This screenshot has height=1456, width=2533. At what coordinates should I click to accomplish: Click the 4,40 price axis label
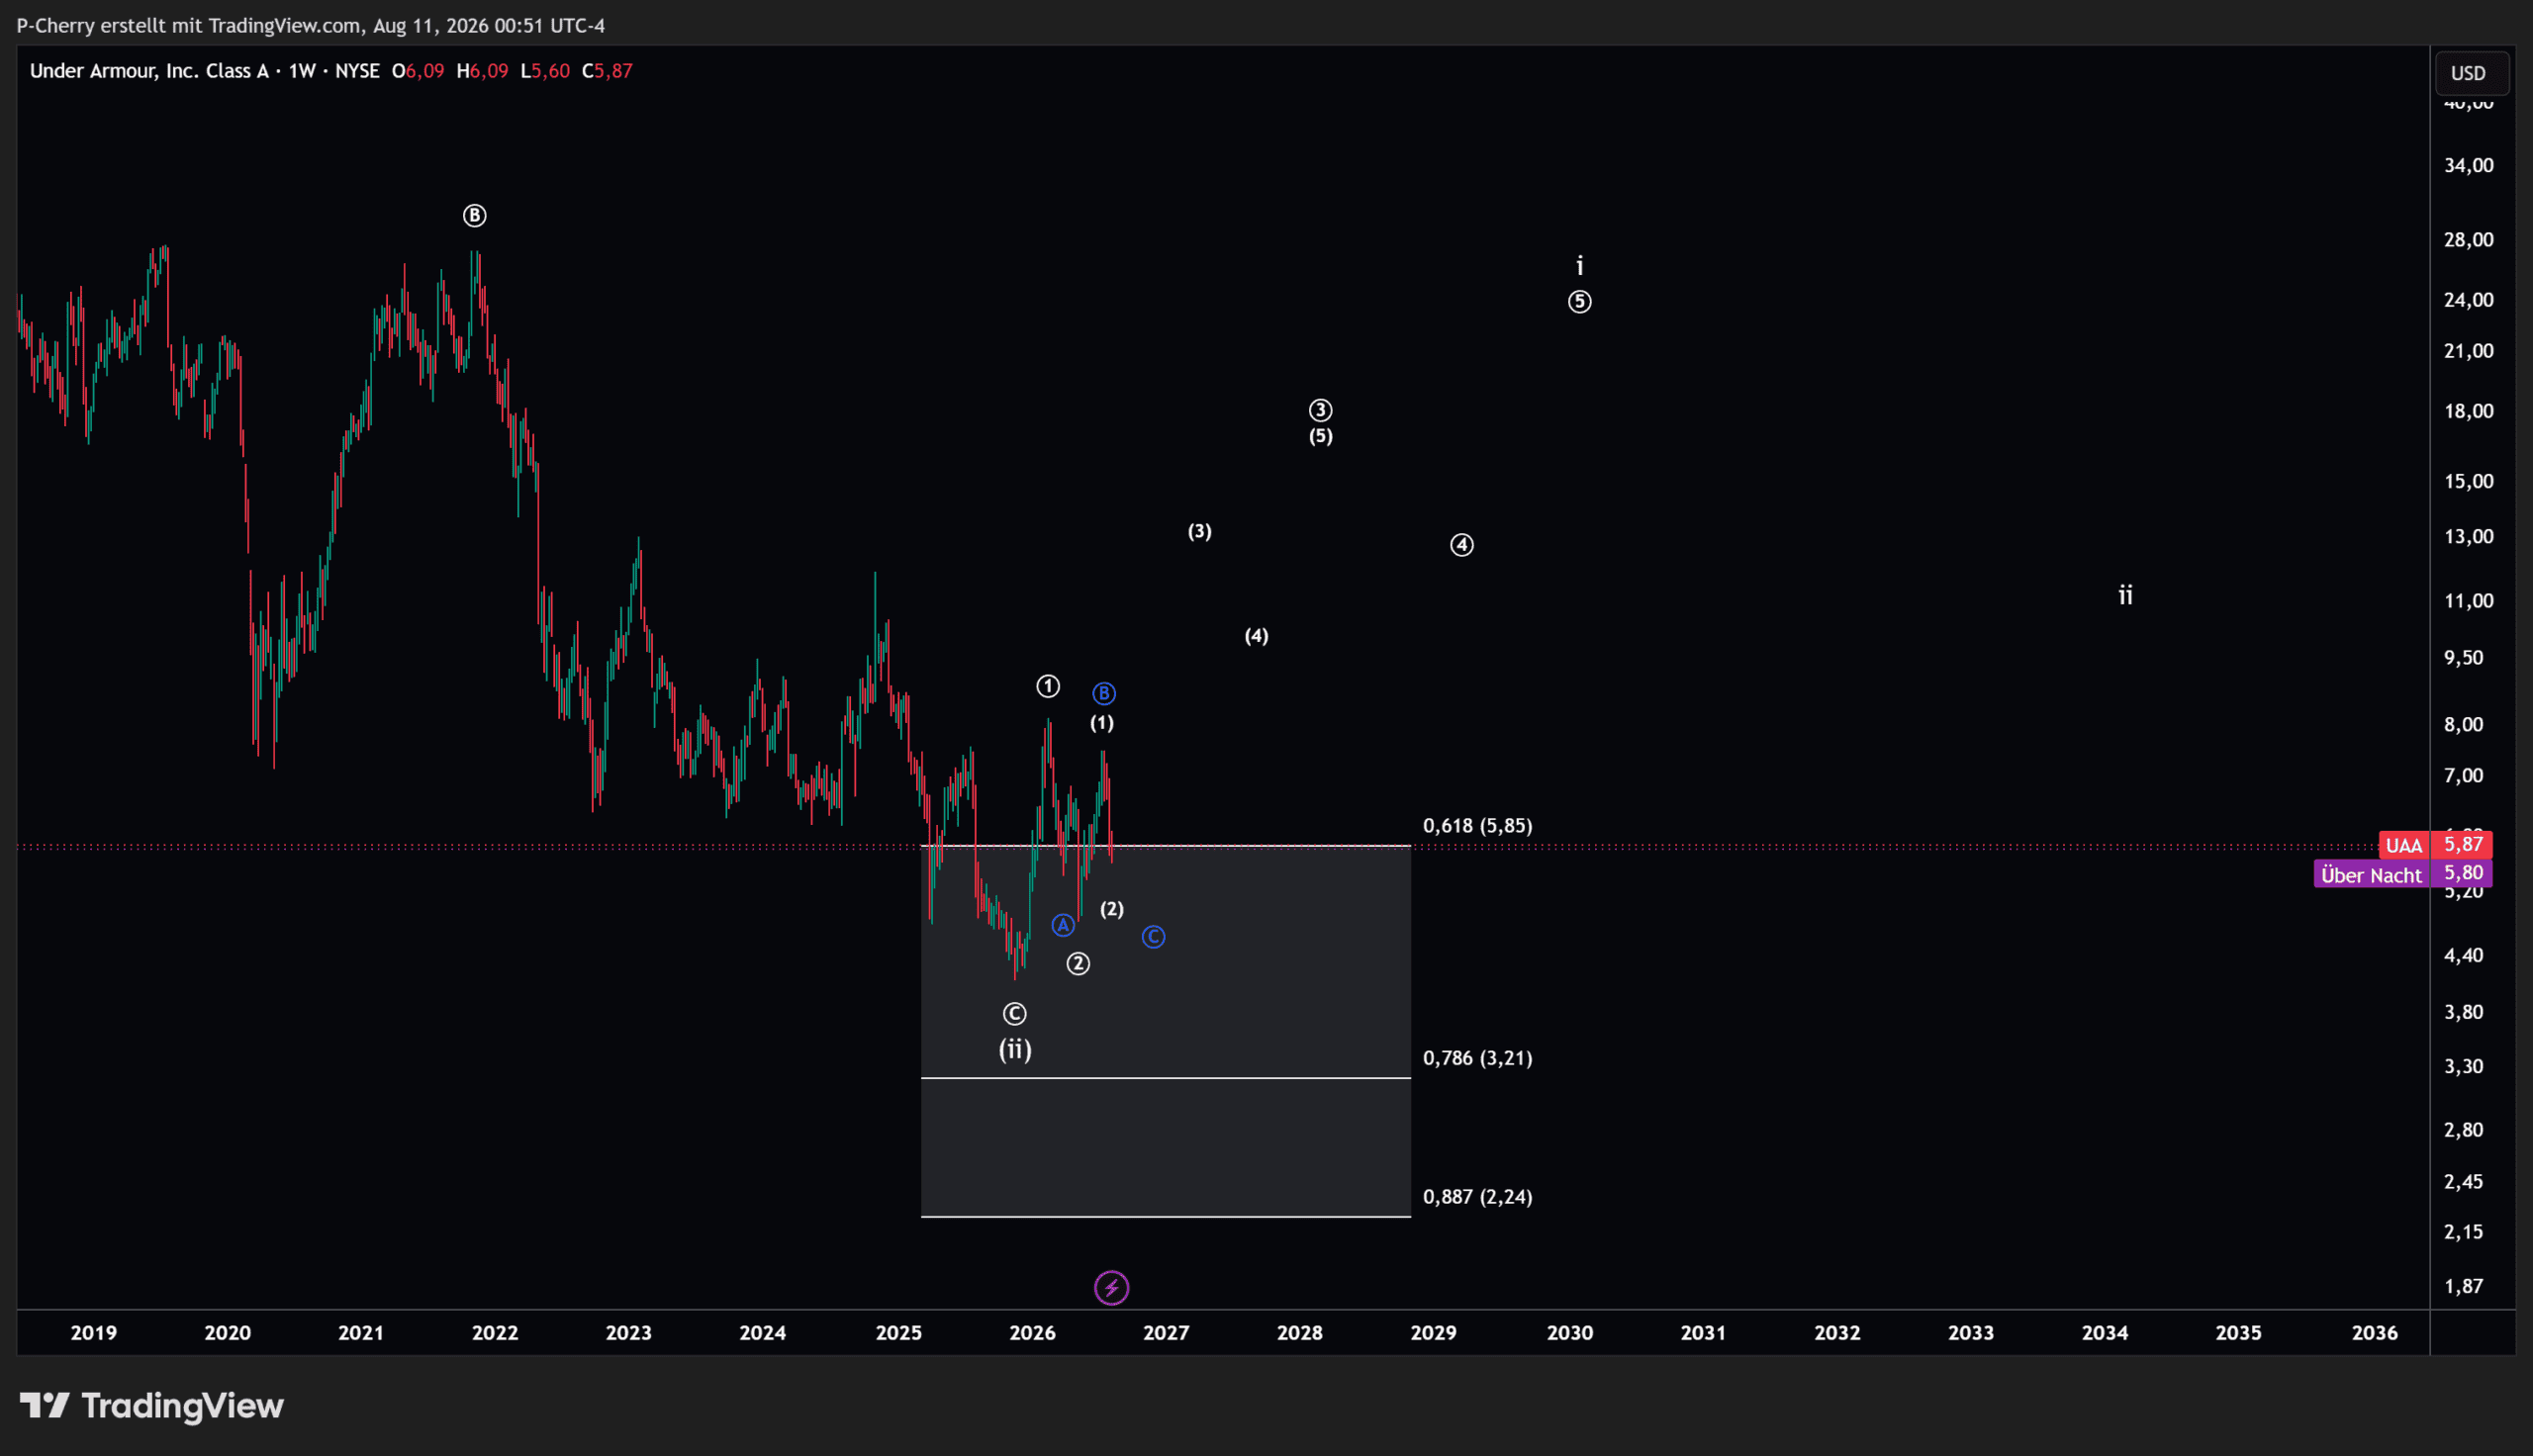click(x=2463, y=956)
